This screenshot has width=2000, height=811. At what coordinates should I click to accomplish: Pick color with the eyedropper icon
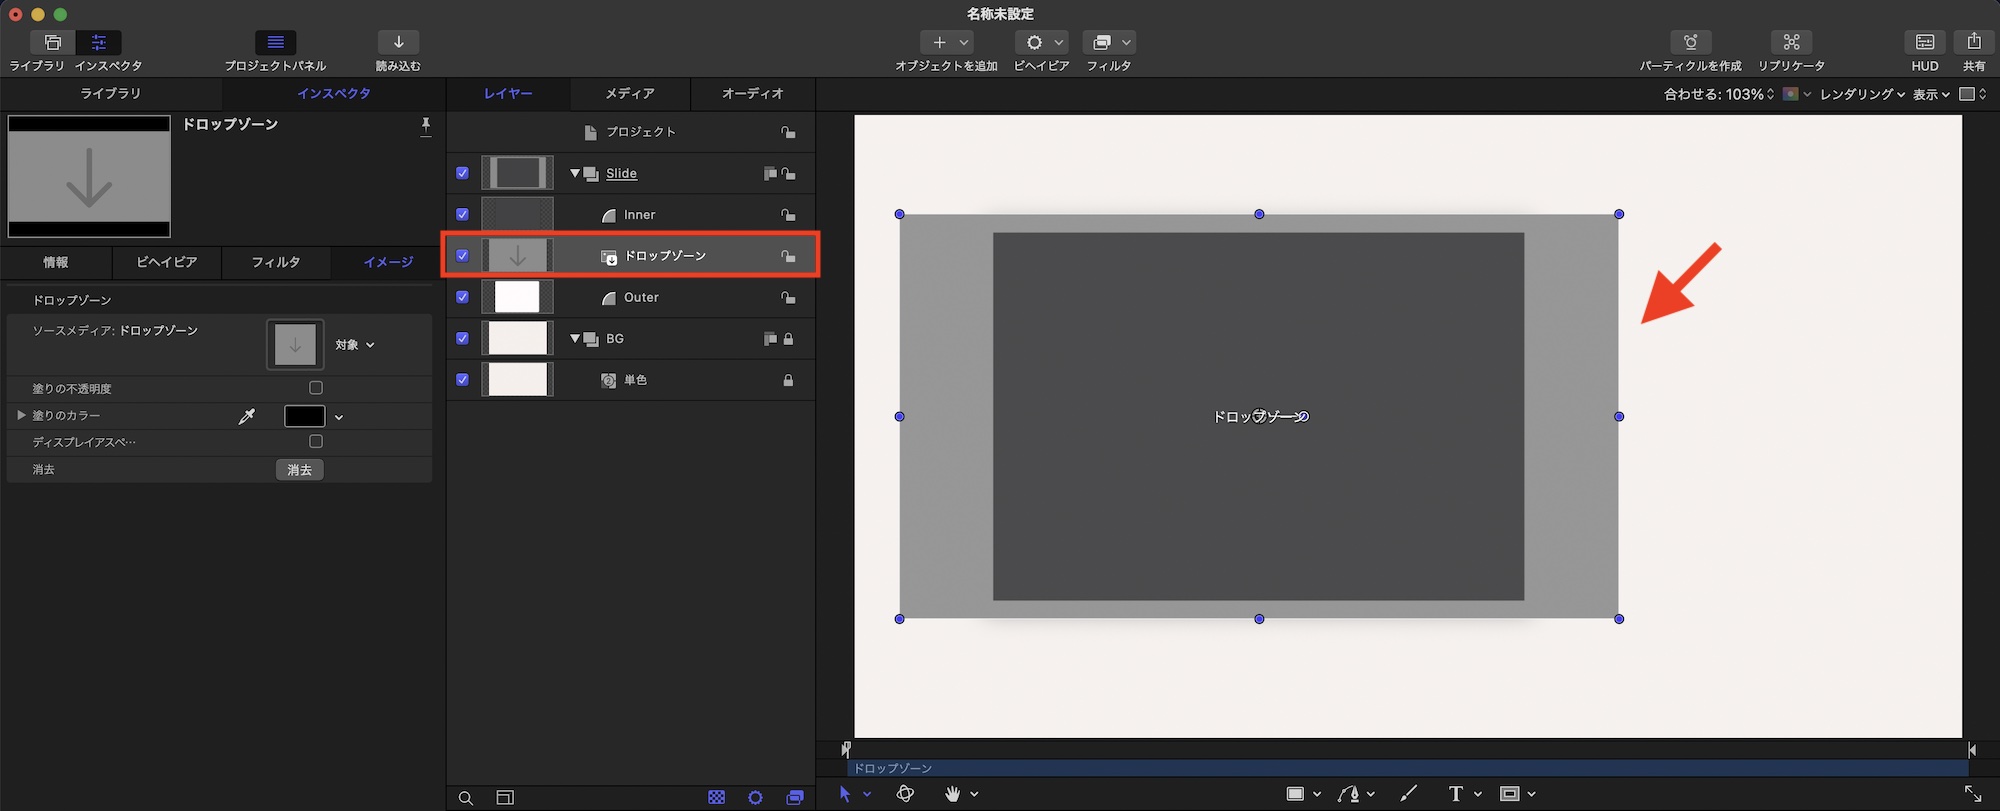247,416
